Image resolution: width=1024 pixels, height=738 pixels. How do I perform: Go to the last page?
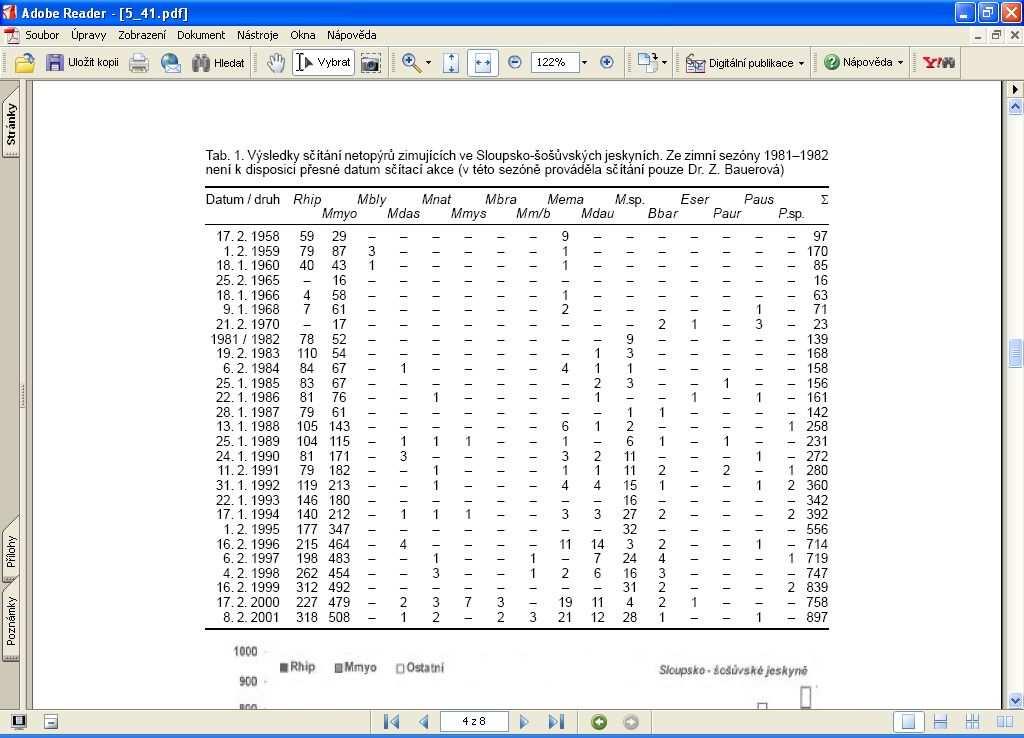(556, 722)
